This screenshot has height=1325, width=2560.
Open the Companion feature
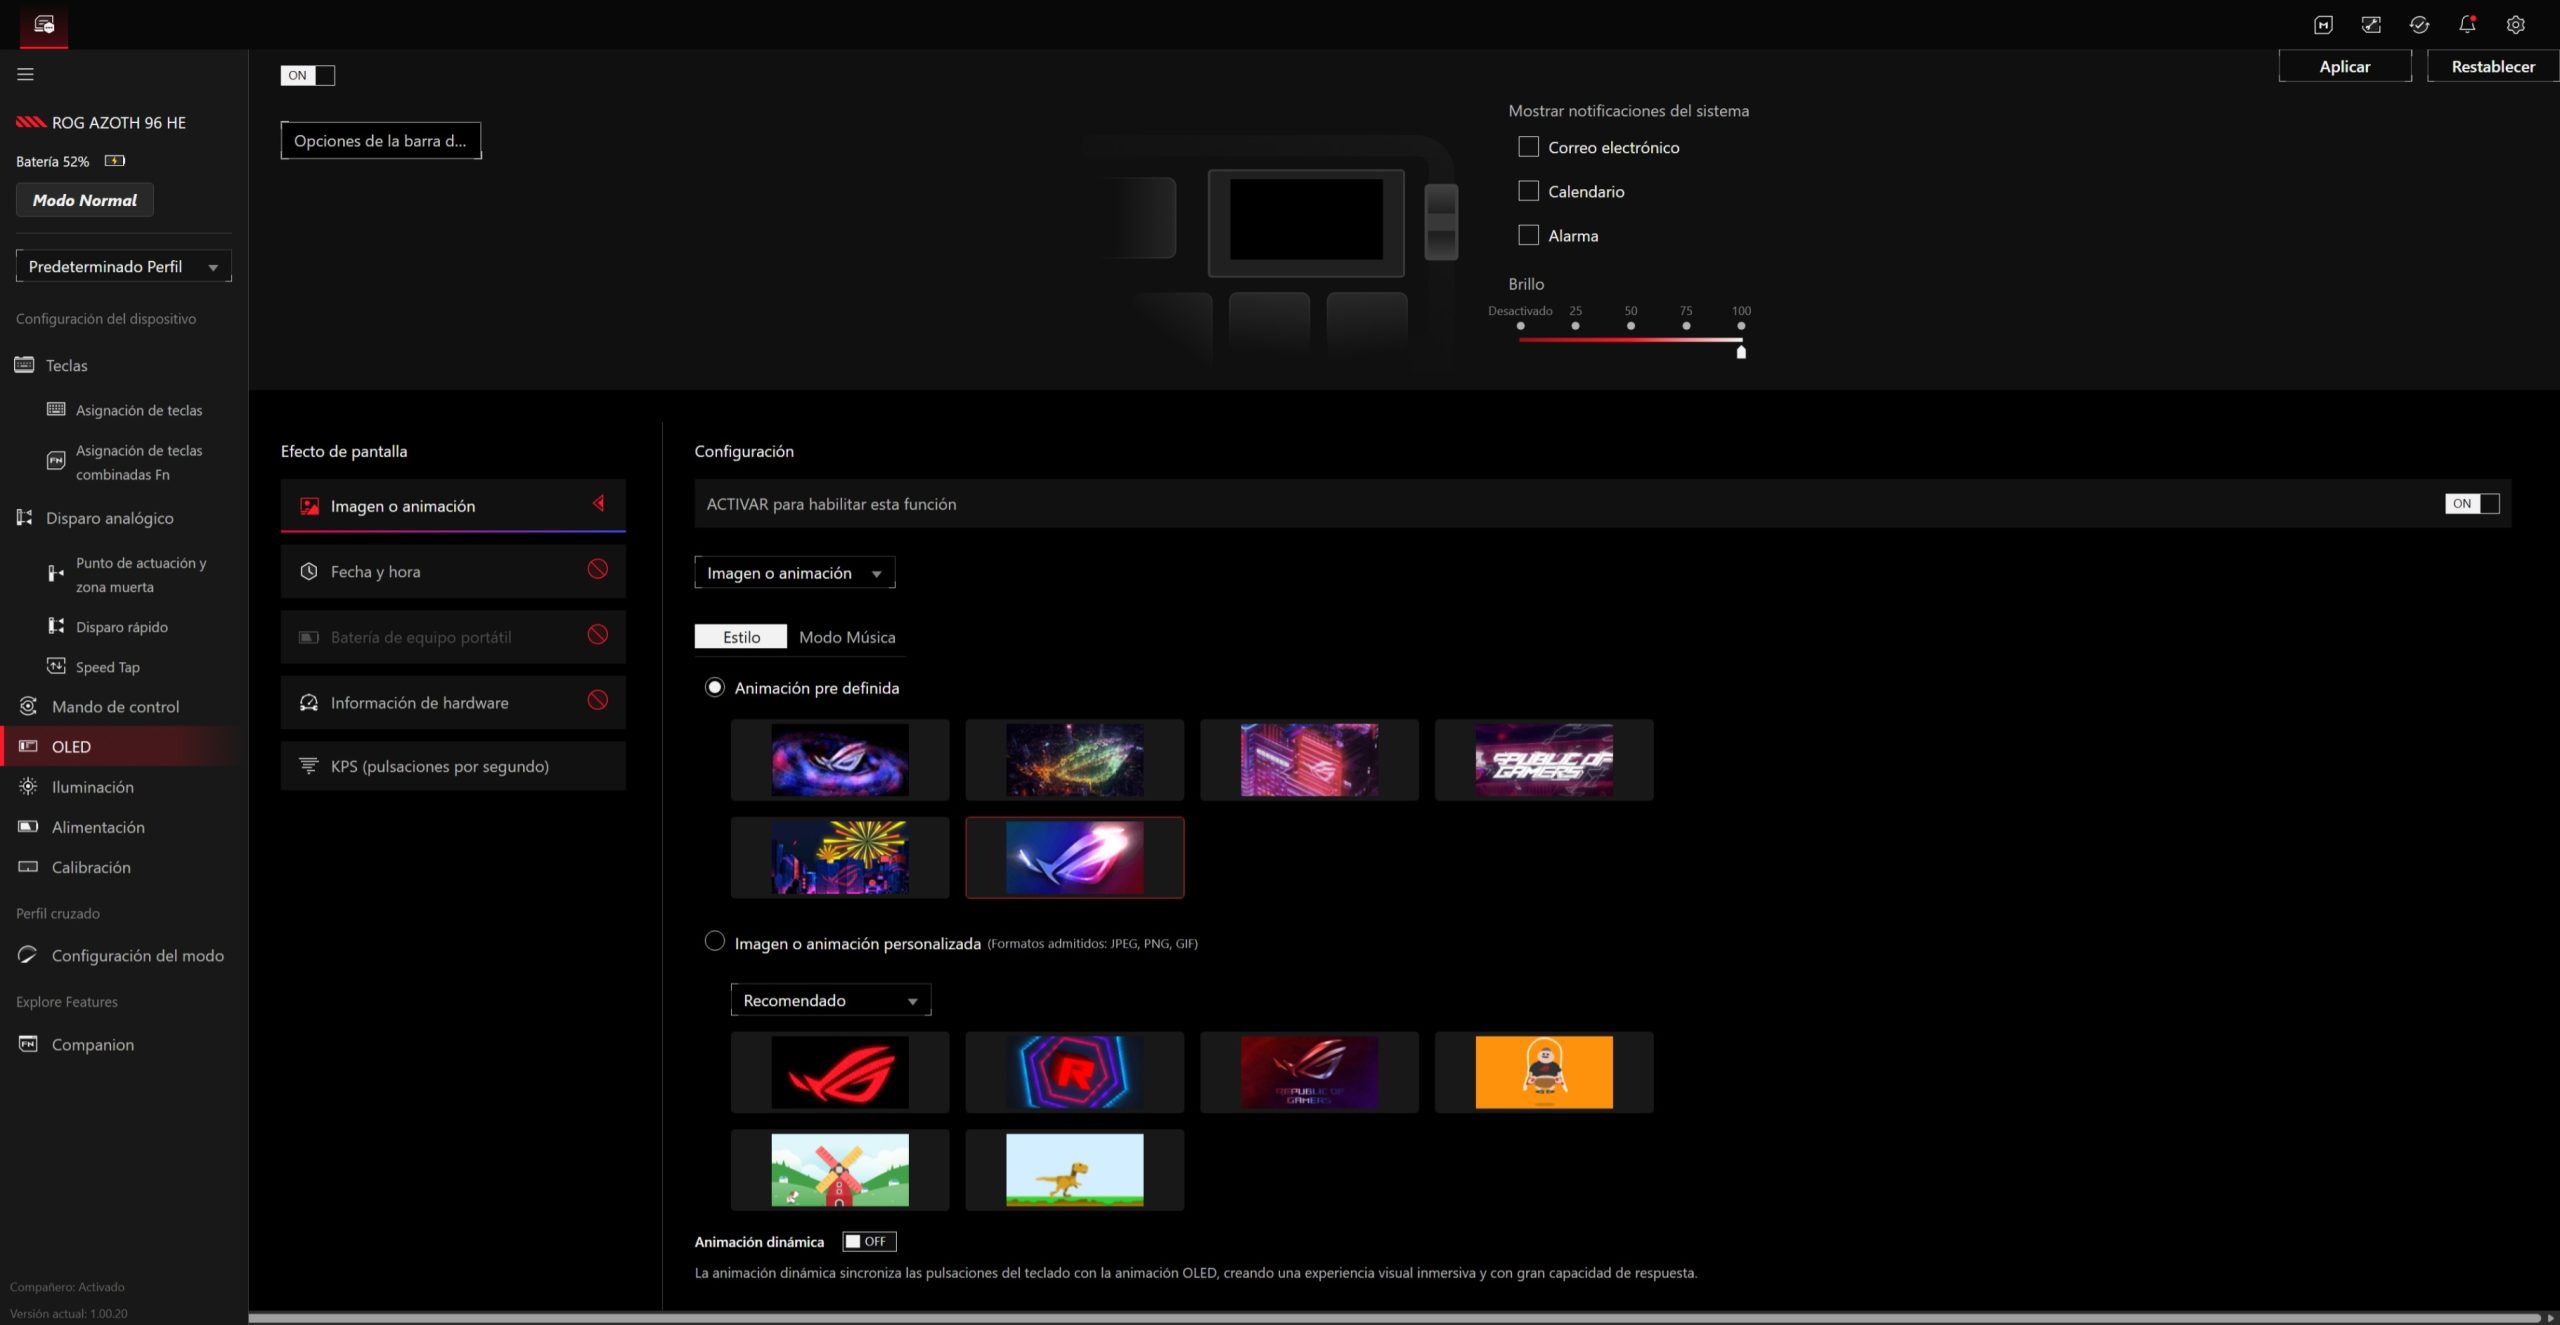click(x=92, y=1044)
